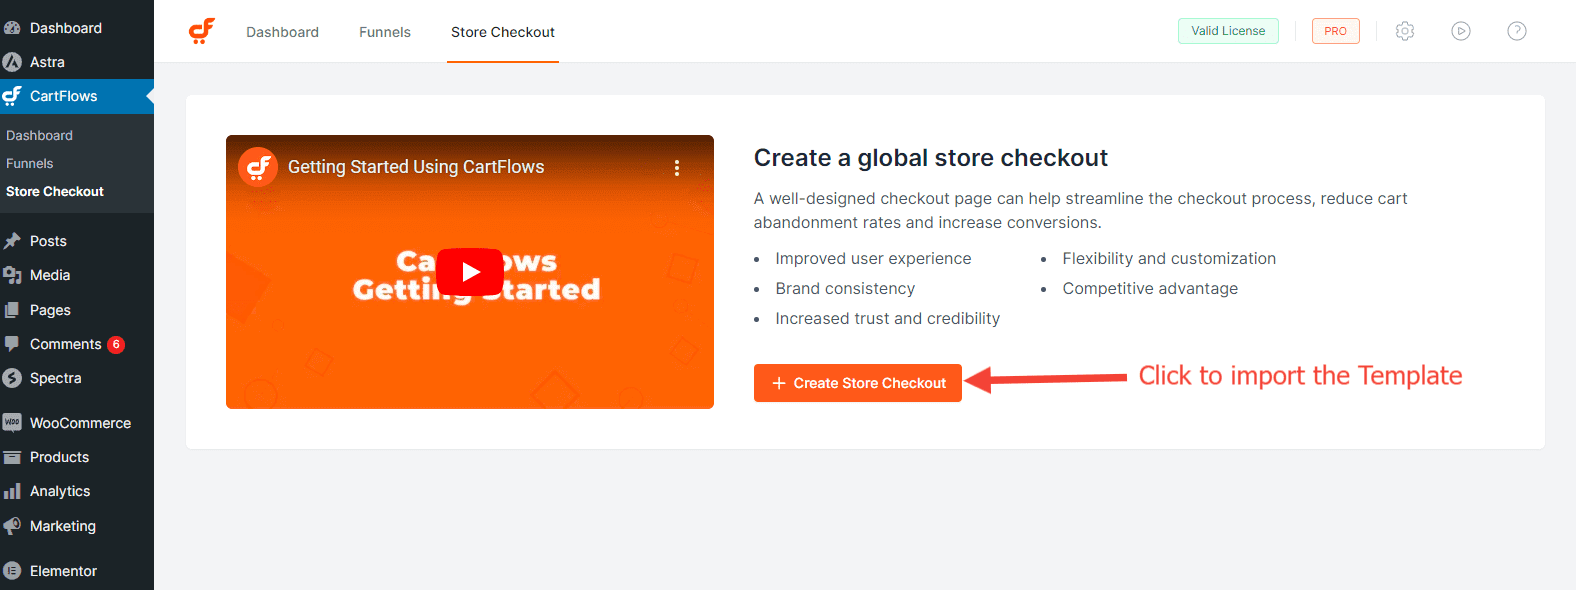This screenshot has width=1576, height=590.
Task: Click the Pages sidebar icon
Action: (x=12, y=310)
